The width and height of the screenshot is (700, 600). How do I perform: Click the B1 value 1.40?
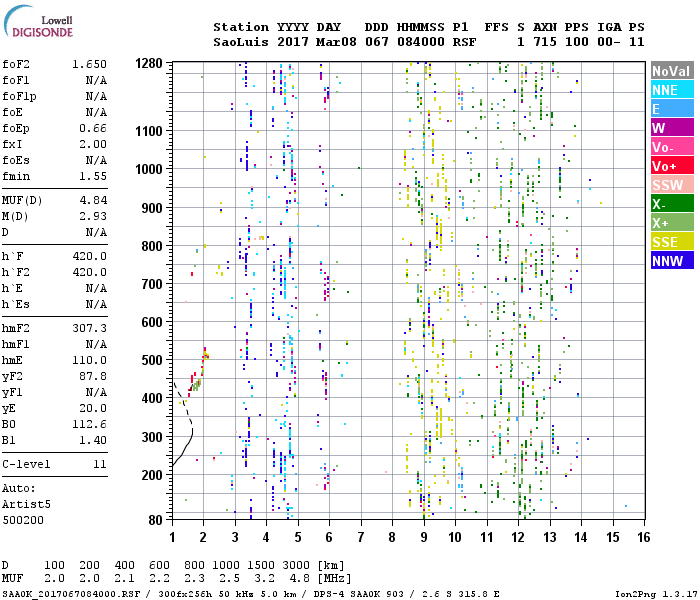[93, 440]
